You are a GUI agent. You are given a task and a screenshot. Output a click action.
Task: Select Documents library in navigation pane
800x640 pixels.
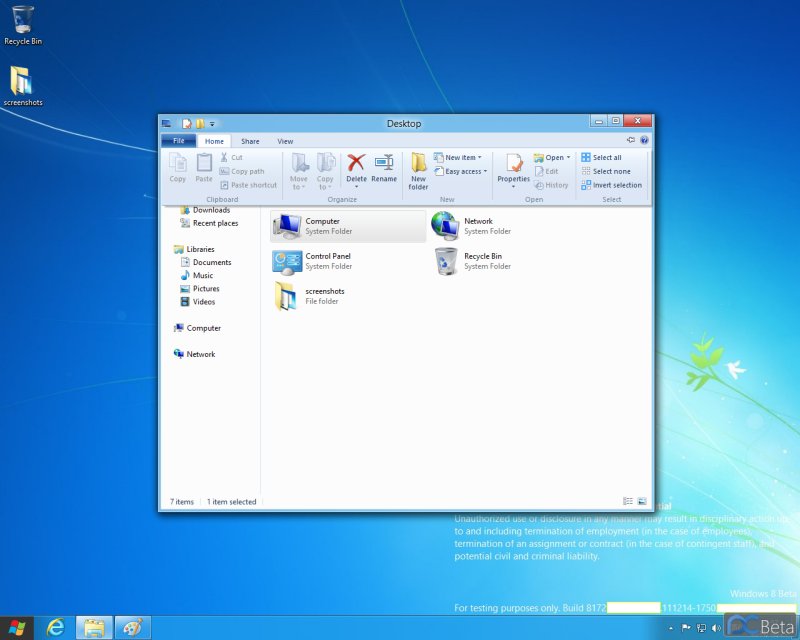211,262
